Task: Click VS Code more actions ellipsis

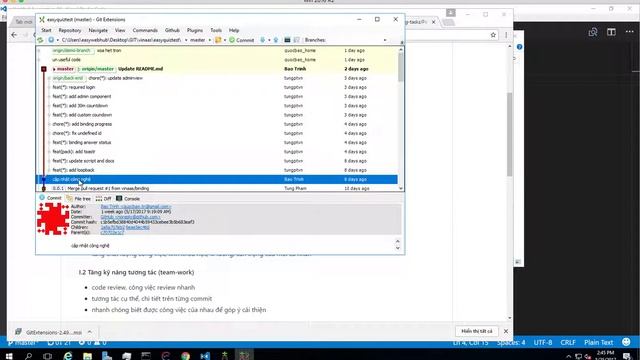Action: coord(630,32)
